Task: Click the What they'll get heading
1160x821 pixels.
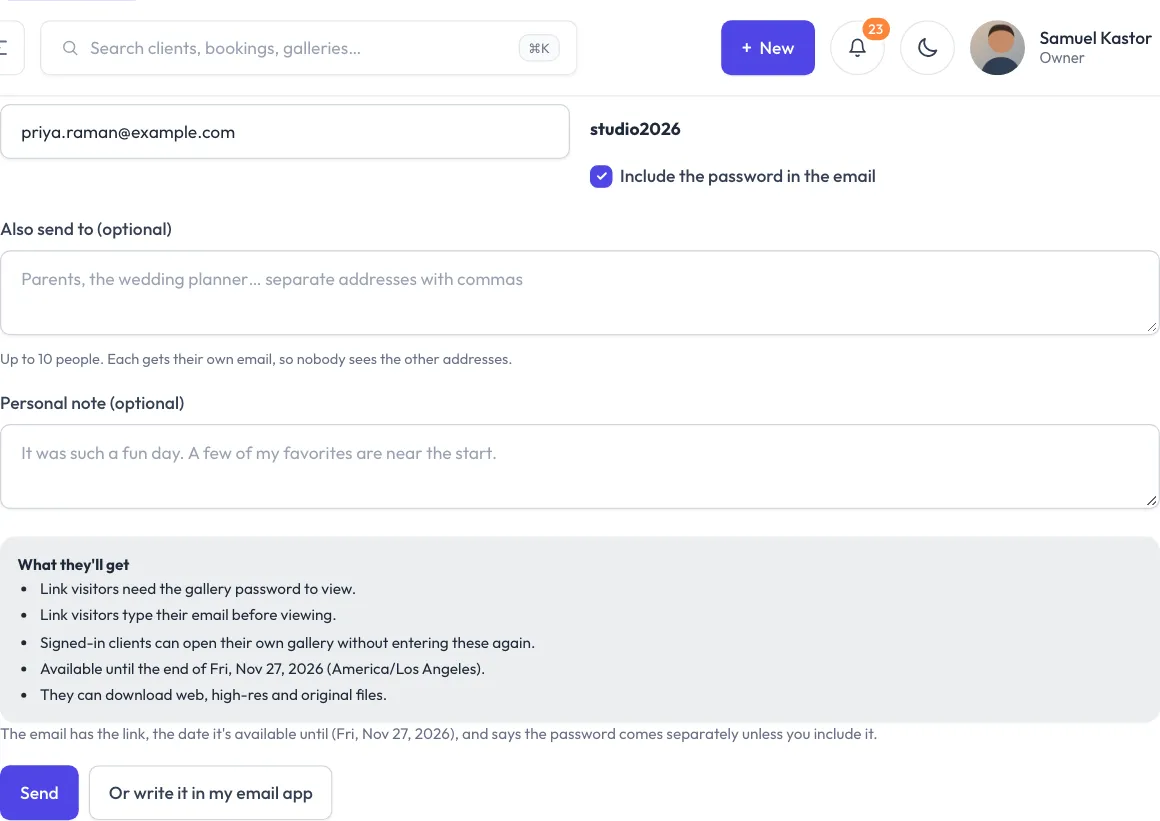Action: point(73,565)
